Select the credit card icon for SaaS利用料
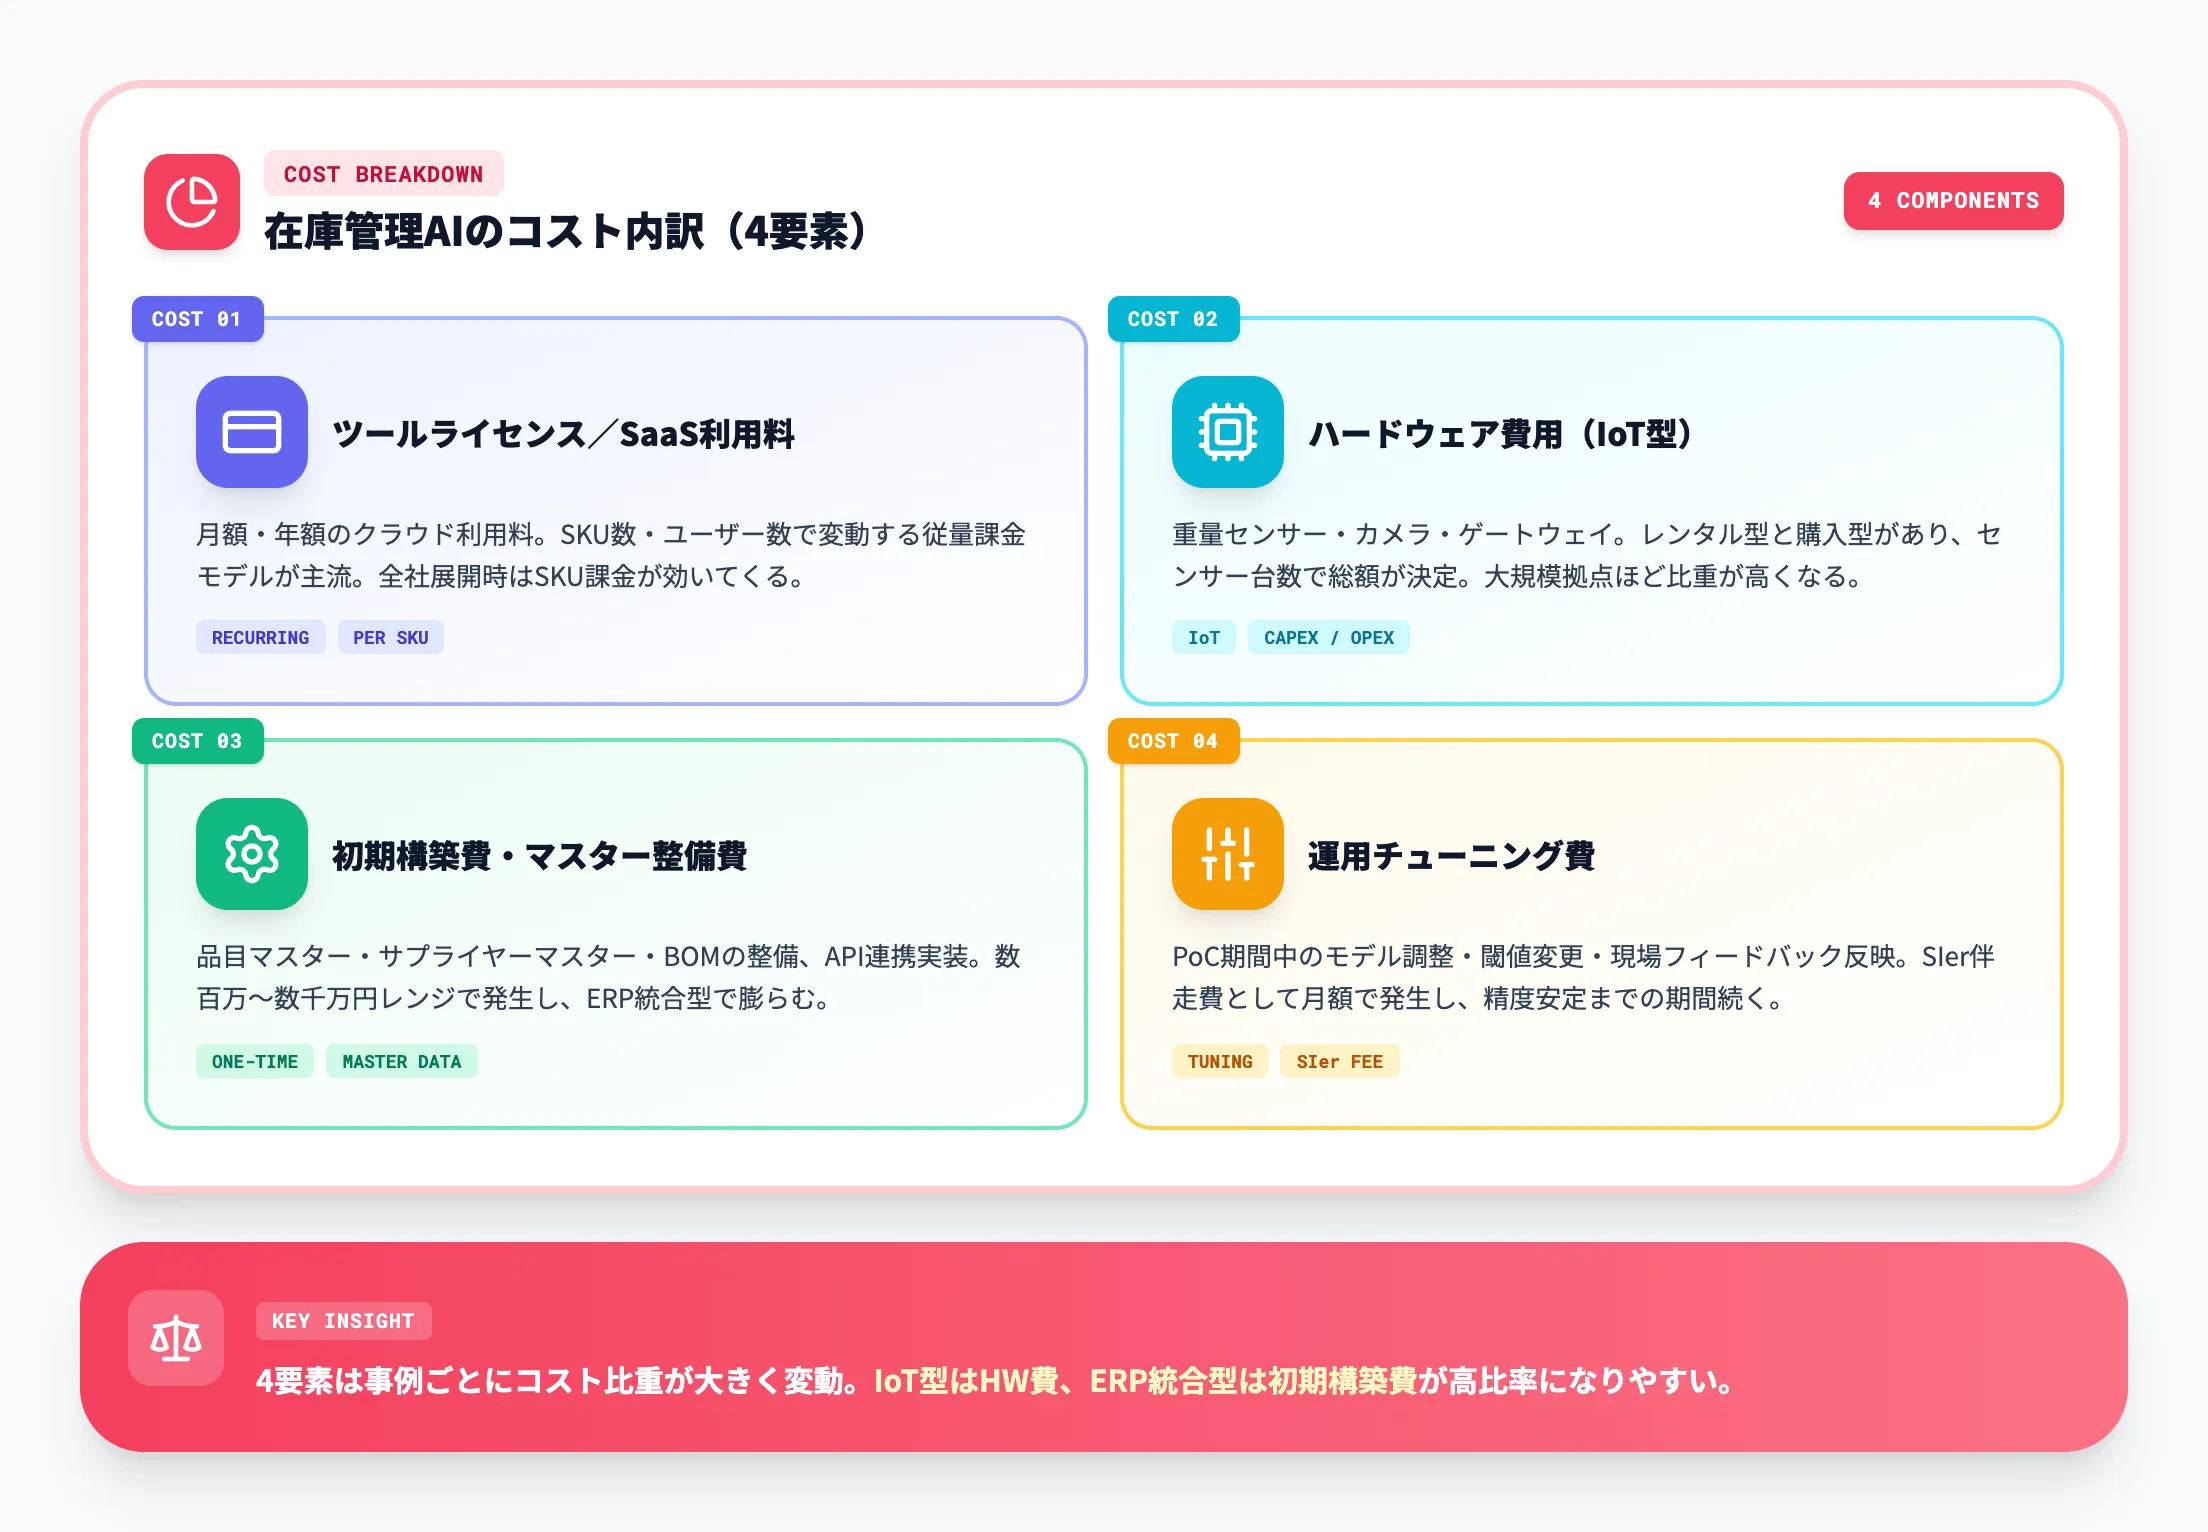This screenshot has width=2208, height=1532. [251, 433]
